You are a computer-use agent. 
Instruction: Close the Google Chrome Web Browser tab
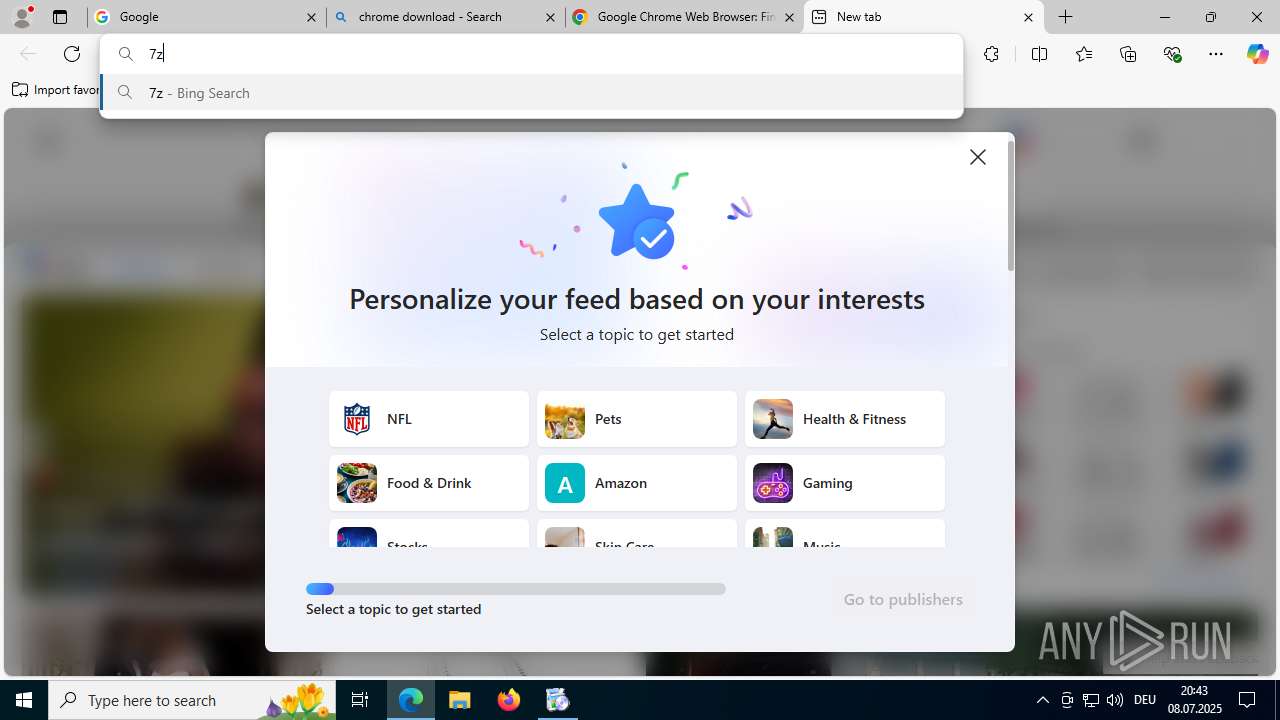pos(789,17)
